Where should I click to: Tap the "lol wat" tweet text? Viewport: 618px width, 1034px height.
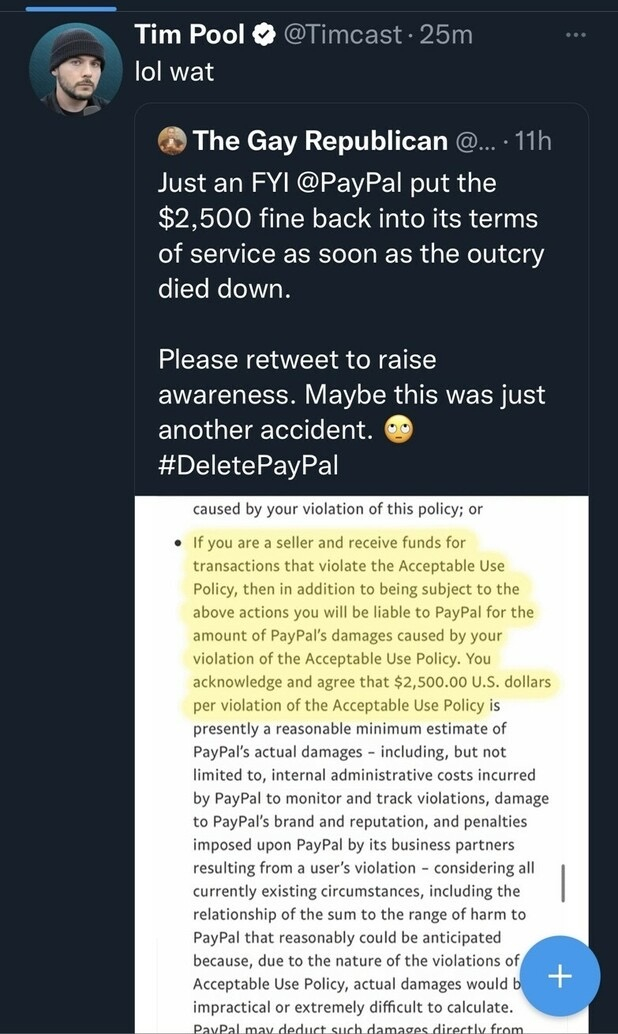point(175,72)
